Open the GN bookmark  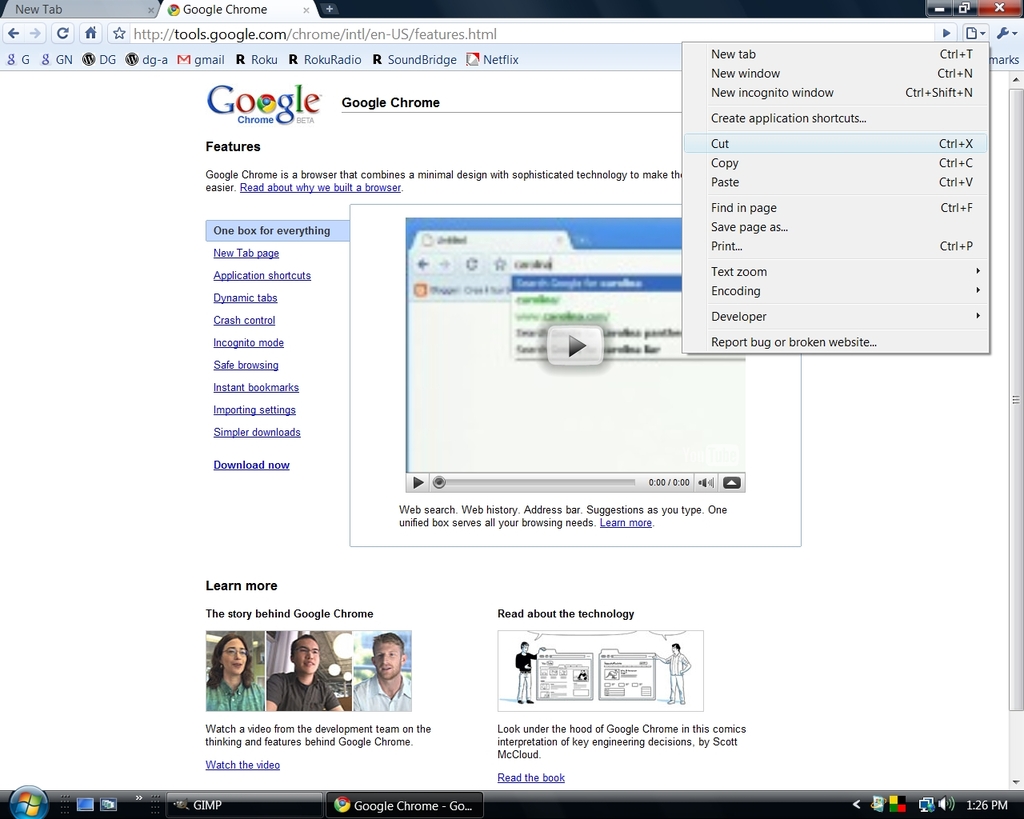point(56,59)
